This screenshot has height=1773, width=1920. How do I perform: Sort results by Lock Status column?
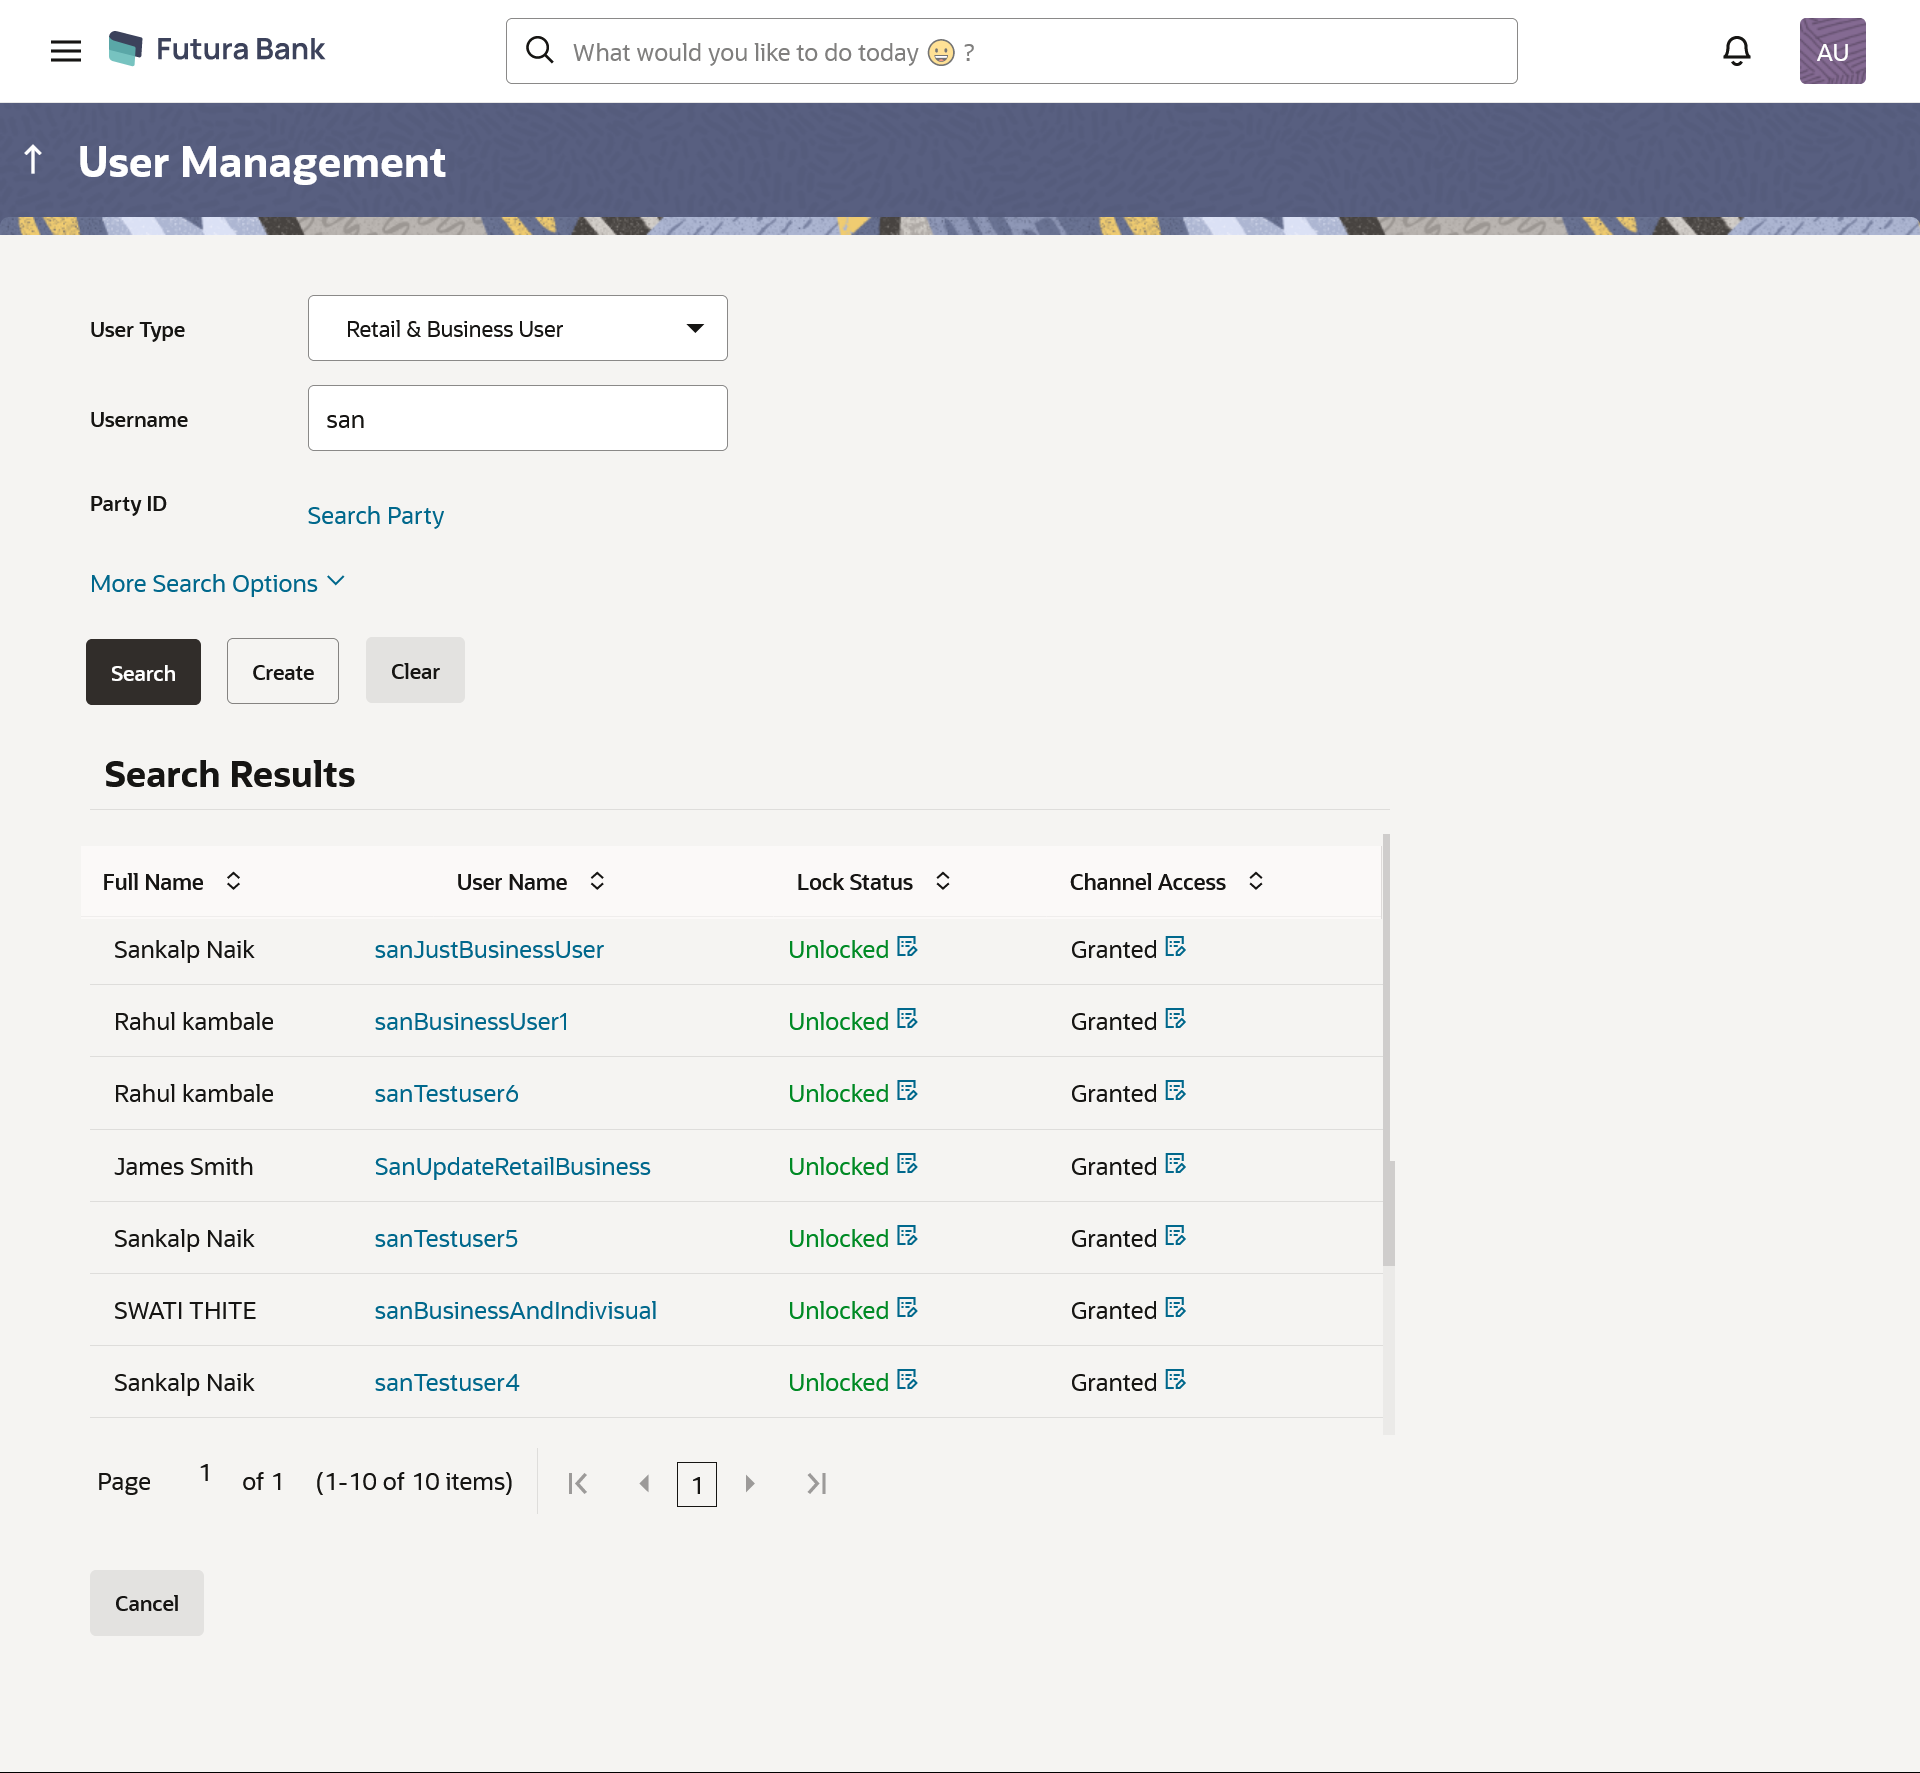942,881
